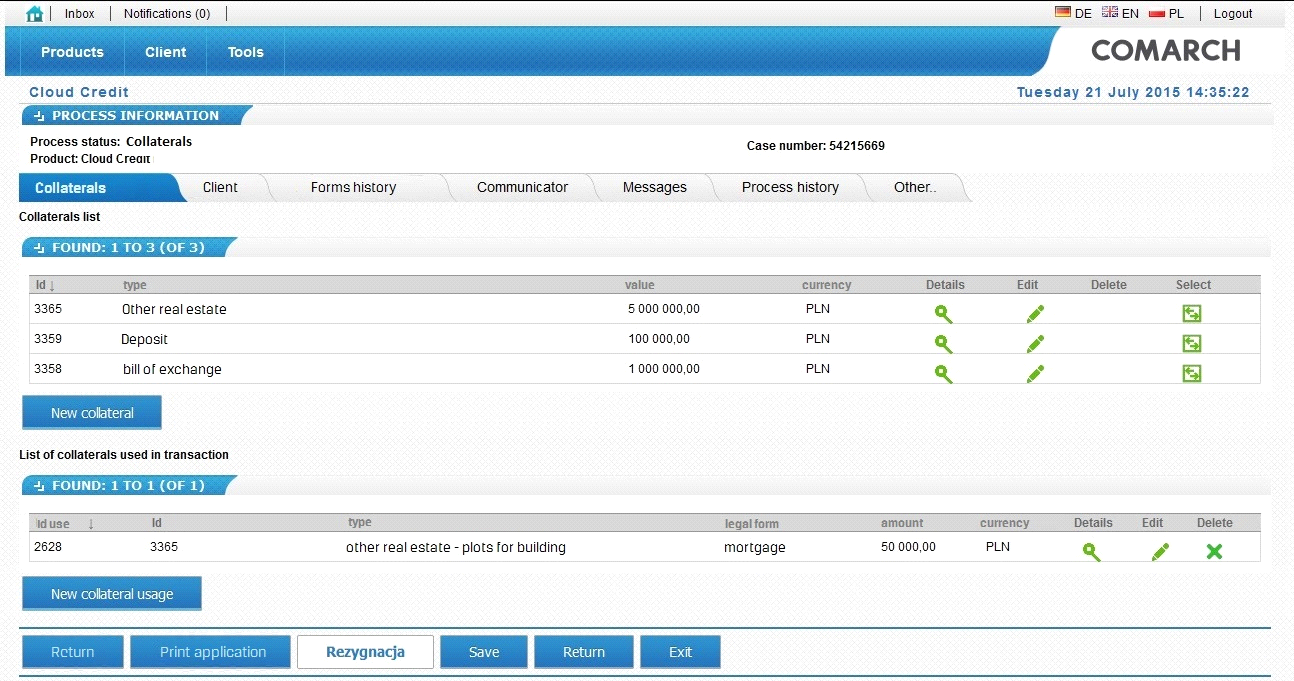1294x681 pixels.
Task: Open the Other.. tab
Action: [x=915, y=187]
